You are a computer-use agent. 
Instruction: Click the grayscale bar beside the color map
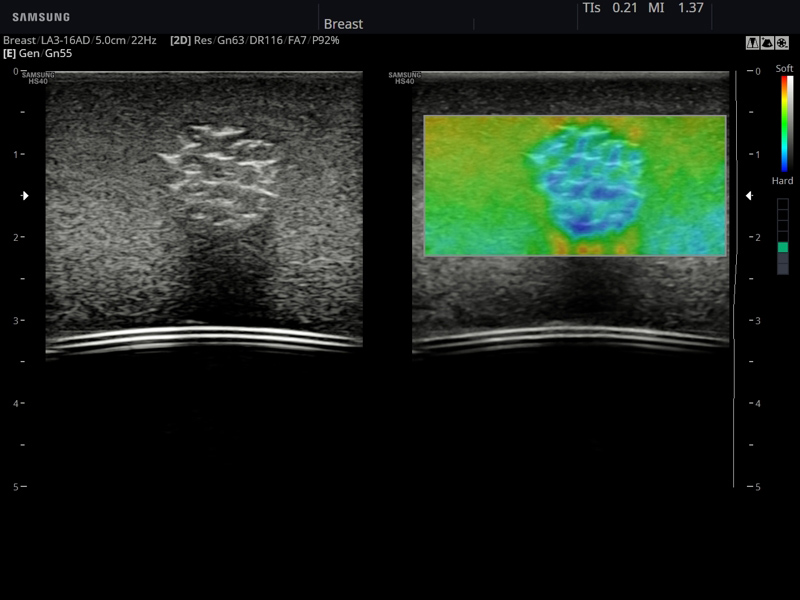pyautogui.click(x=790, y=124)
